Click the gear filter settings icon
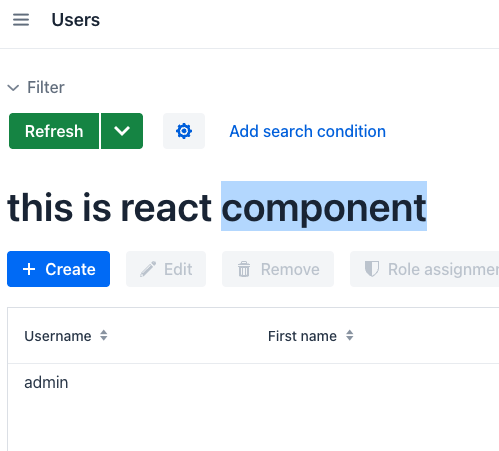 pos(184,131)
